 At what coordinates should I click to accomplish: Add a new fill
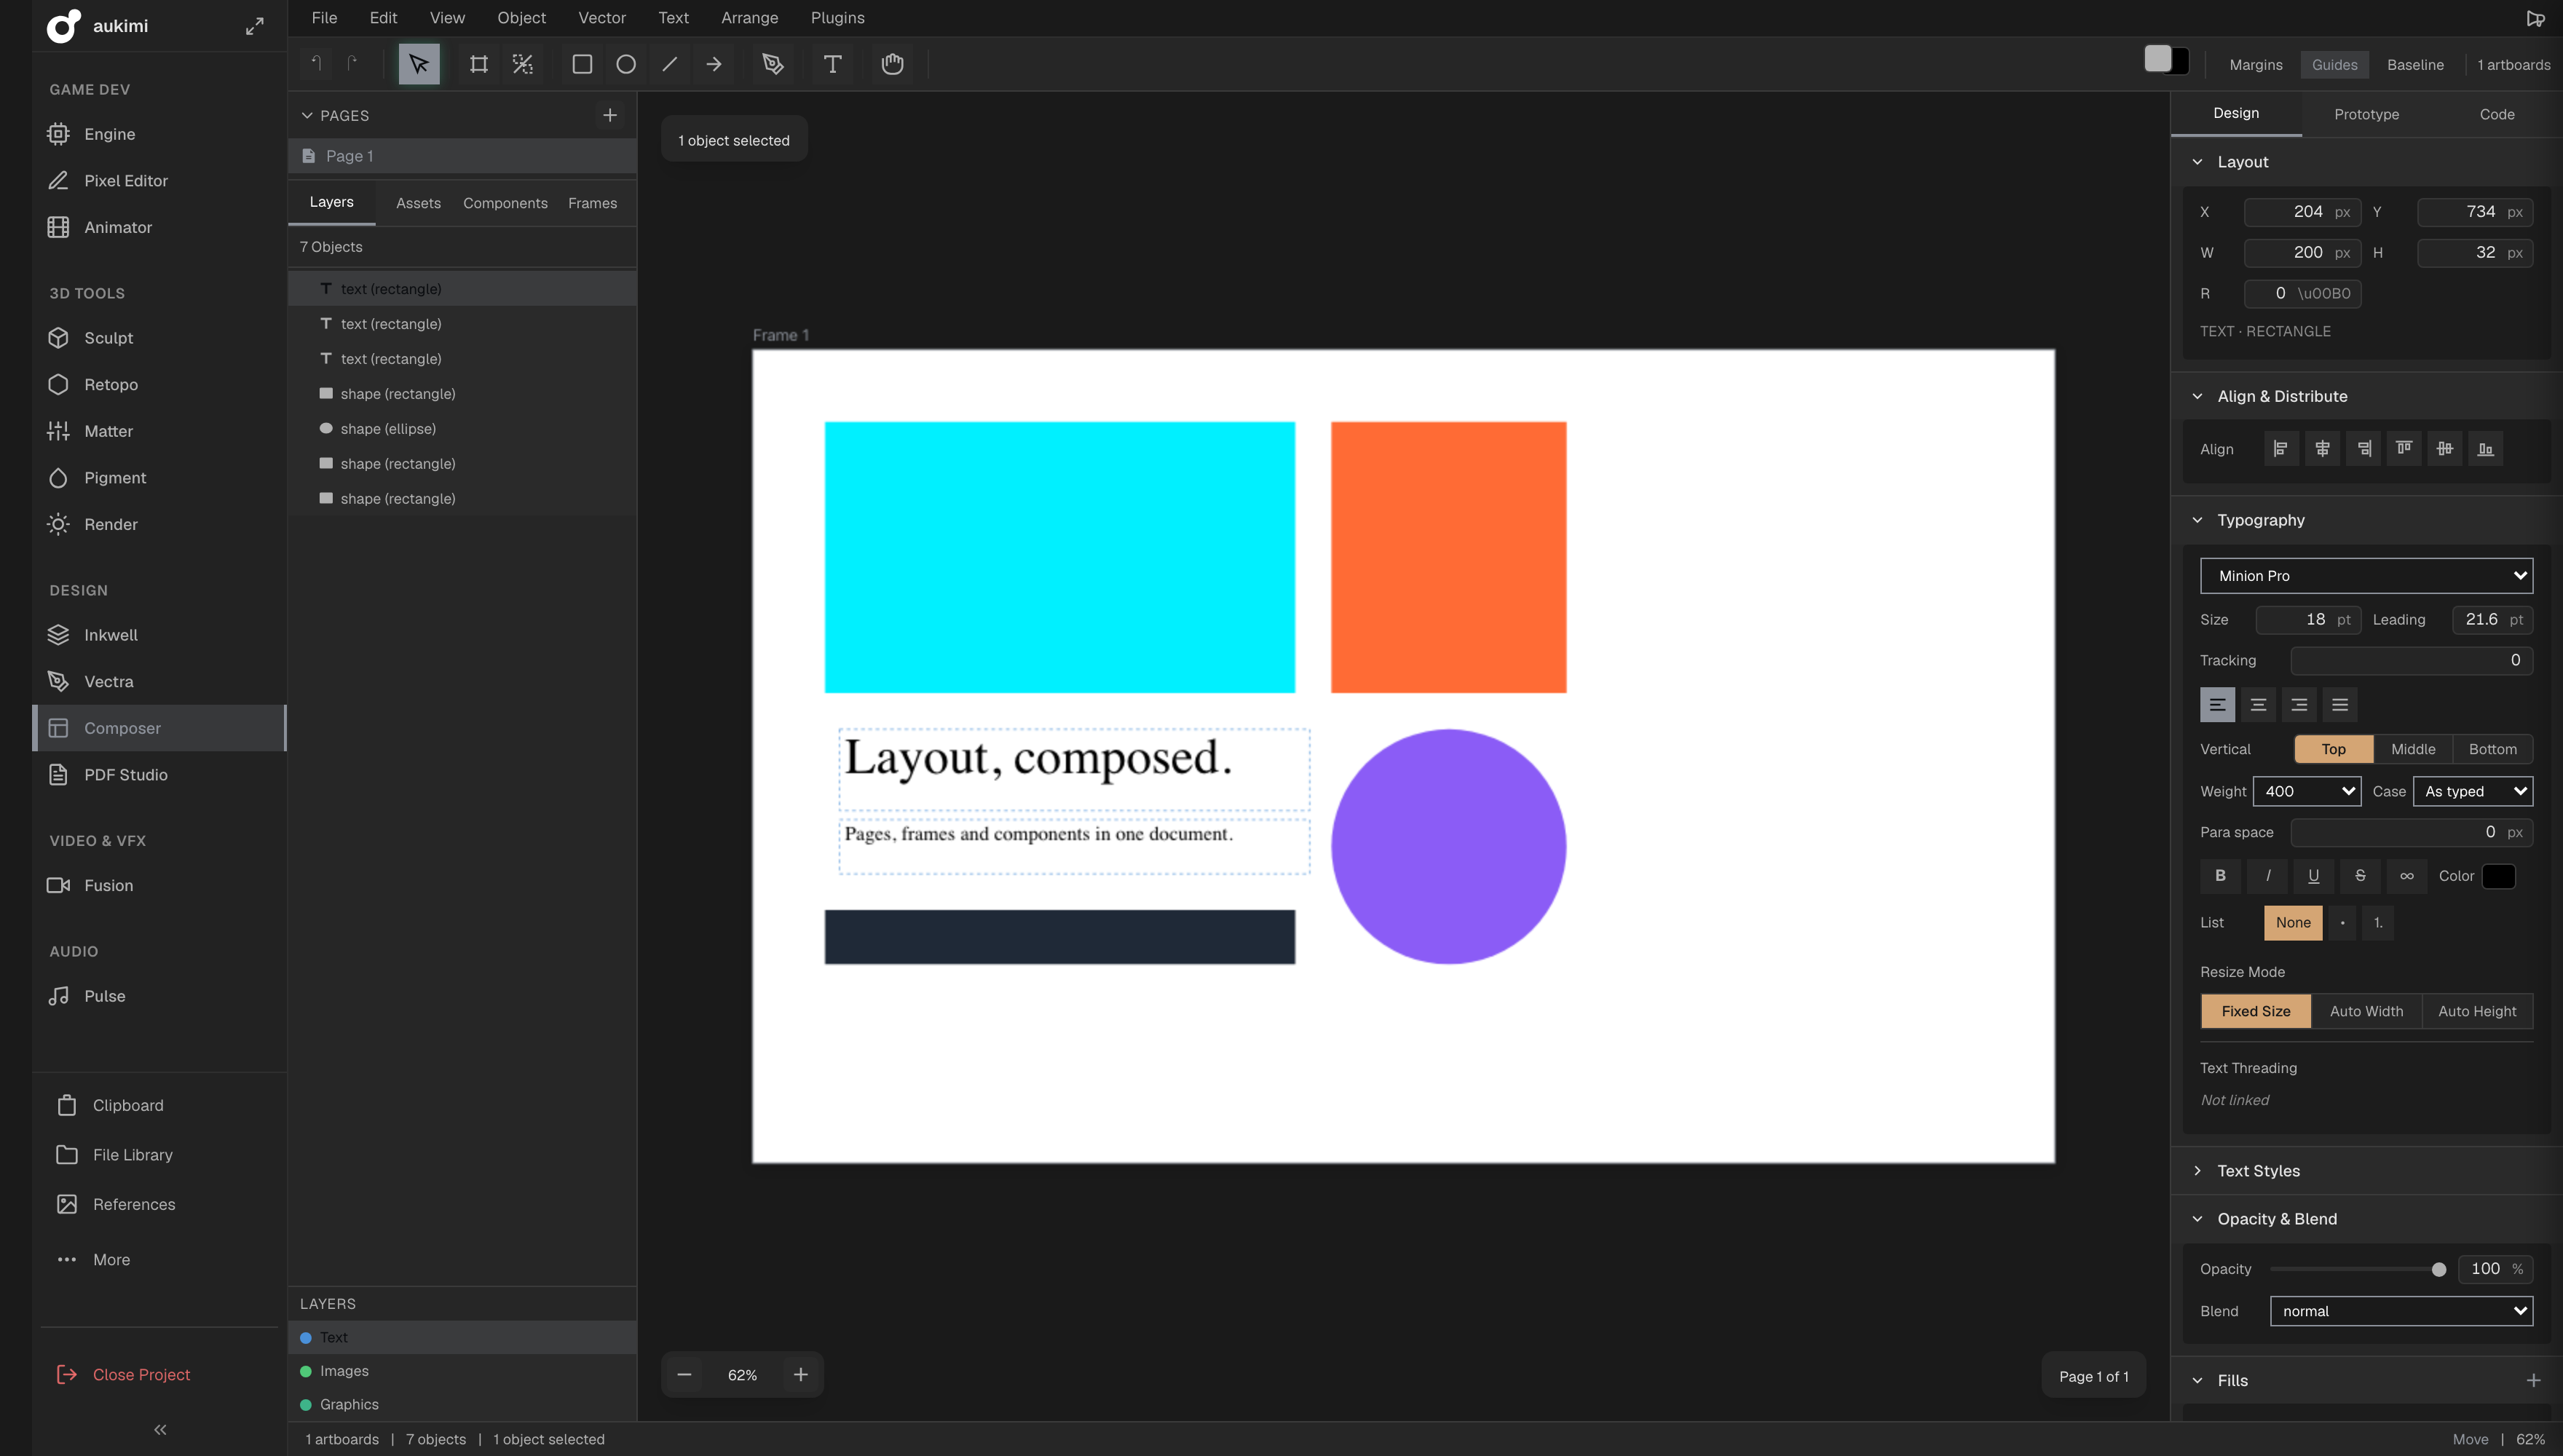click(x=2533, y=1380)
